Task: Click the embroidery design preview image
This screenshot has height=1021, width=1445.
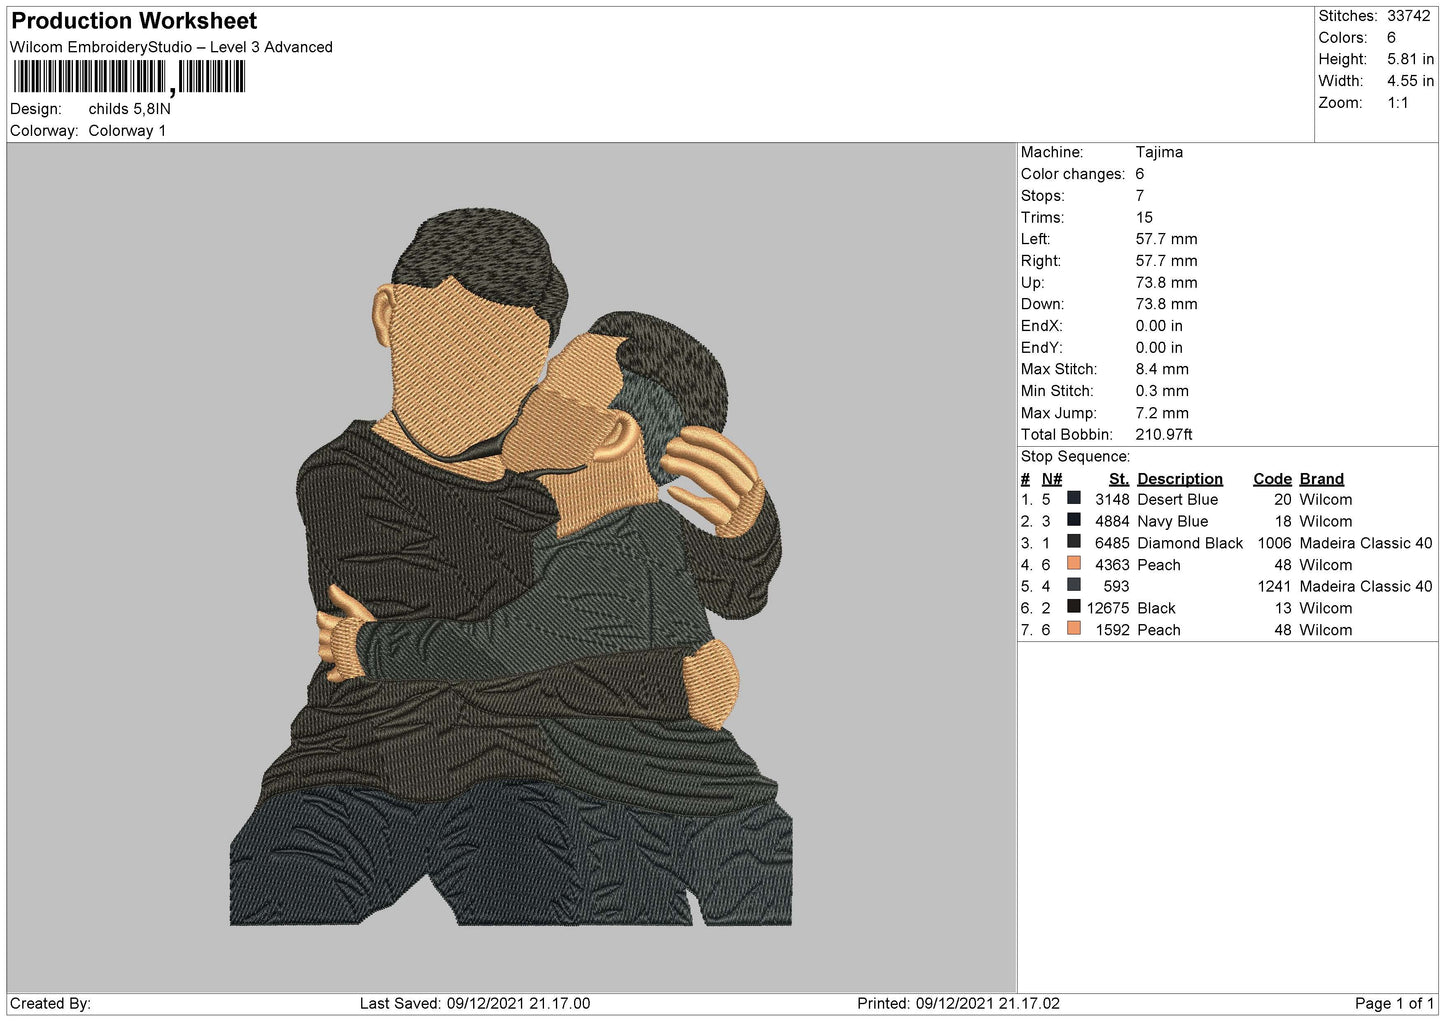Action: coord(511,567)
